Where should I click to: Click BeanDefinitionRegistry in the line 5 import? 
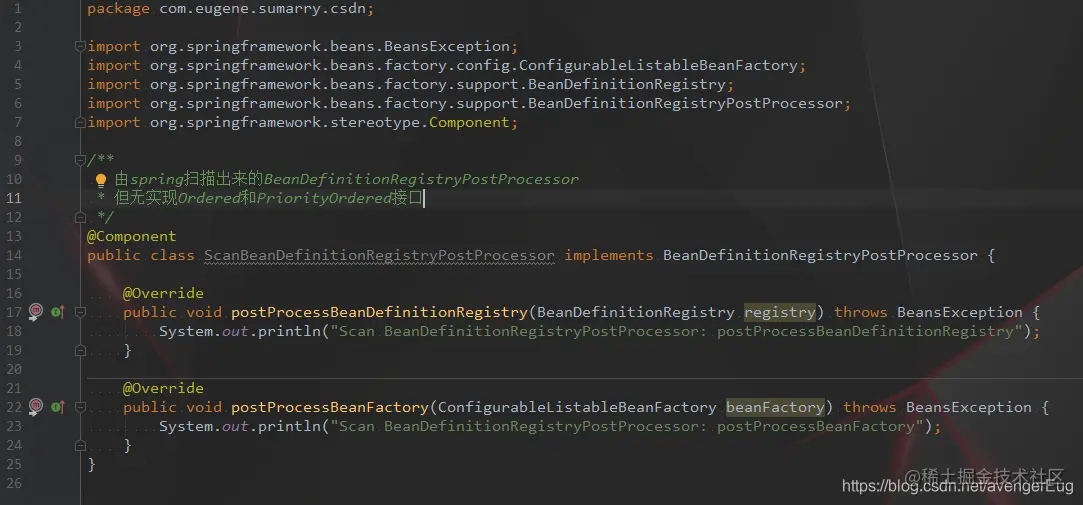(x=626, y=84)
